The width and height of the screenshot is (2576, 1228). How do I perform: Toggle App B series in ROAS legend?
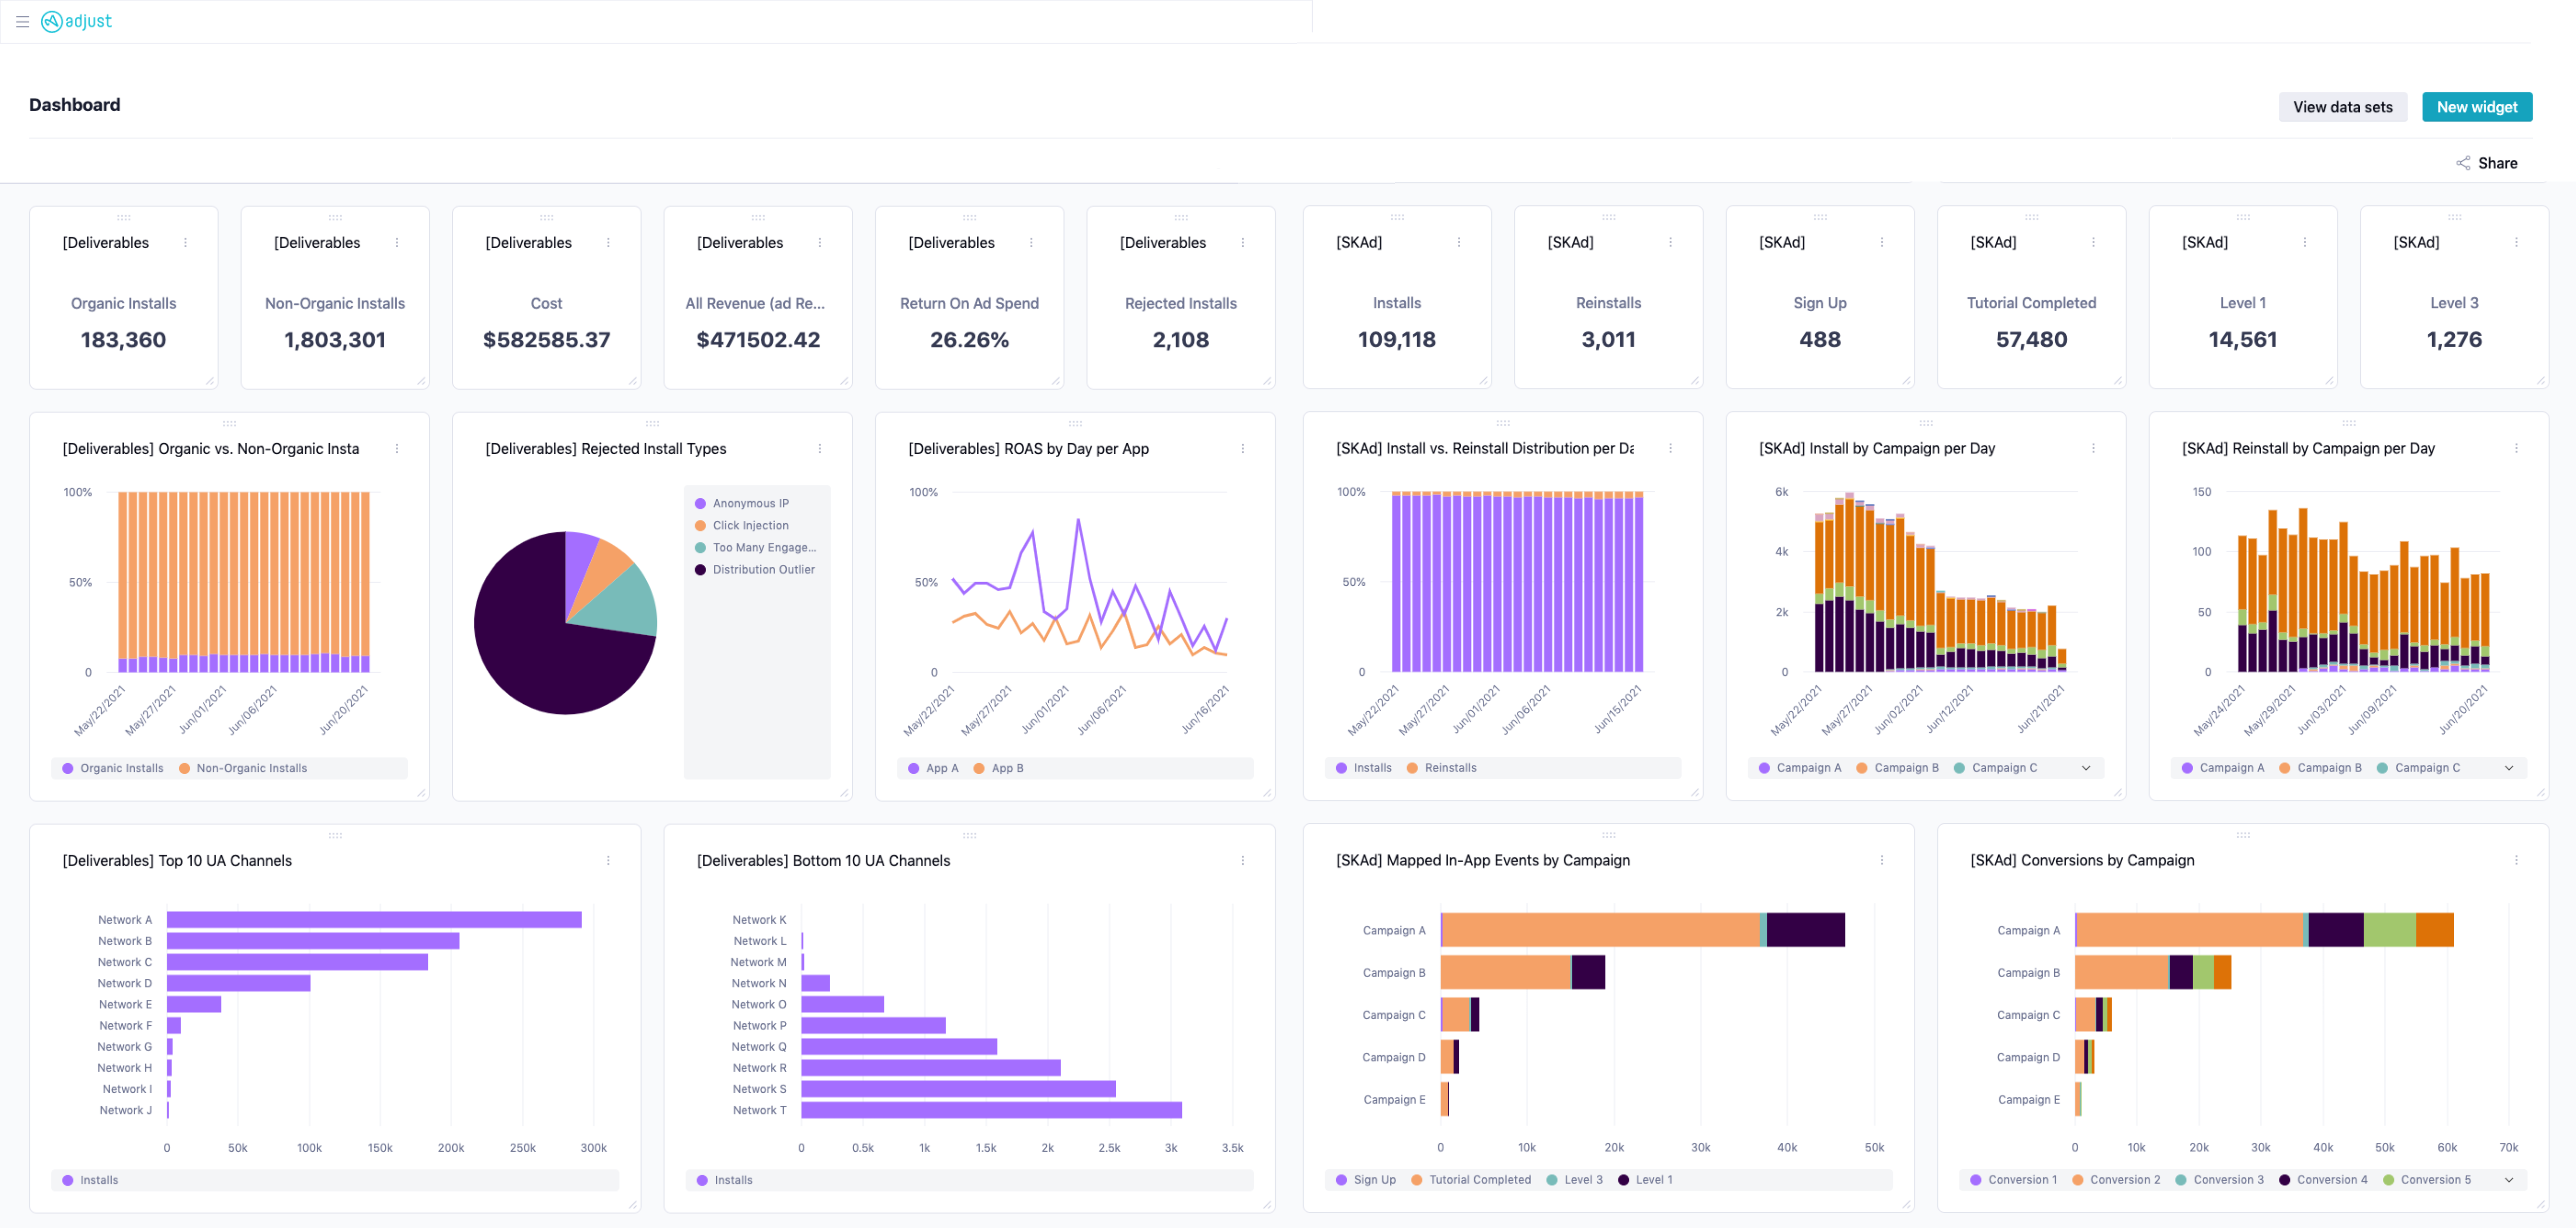[x=998, y=768]
